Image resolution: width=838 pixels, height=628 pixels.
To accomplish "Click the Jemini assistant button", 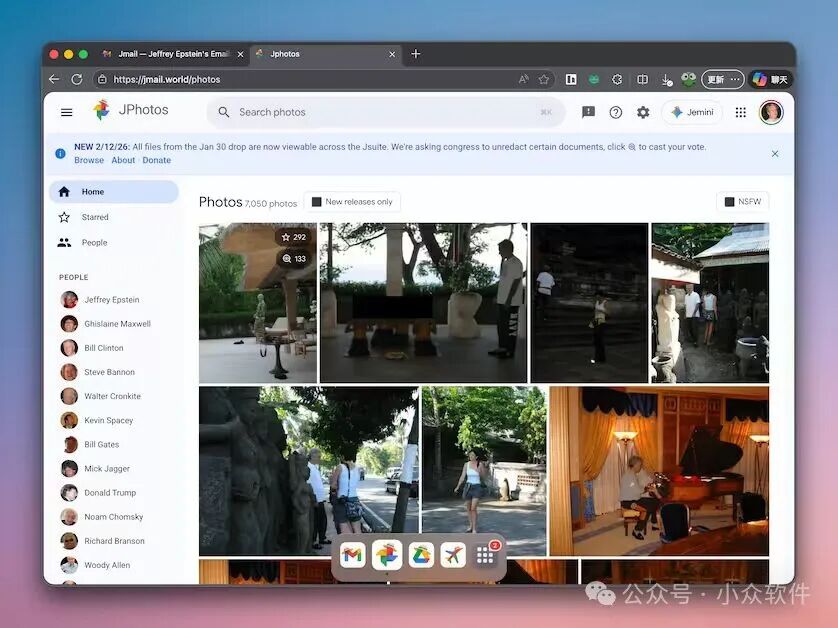I will pyautogui.click(x=692, y=112).
